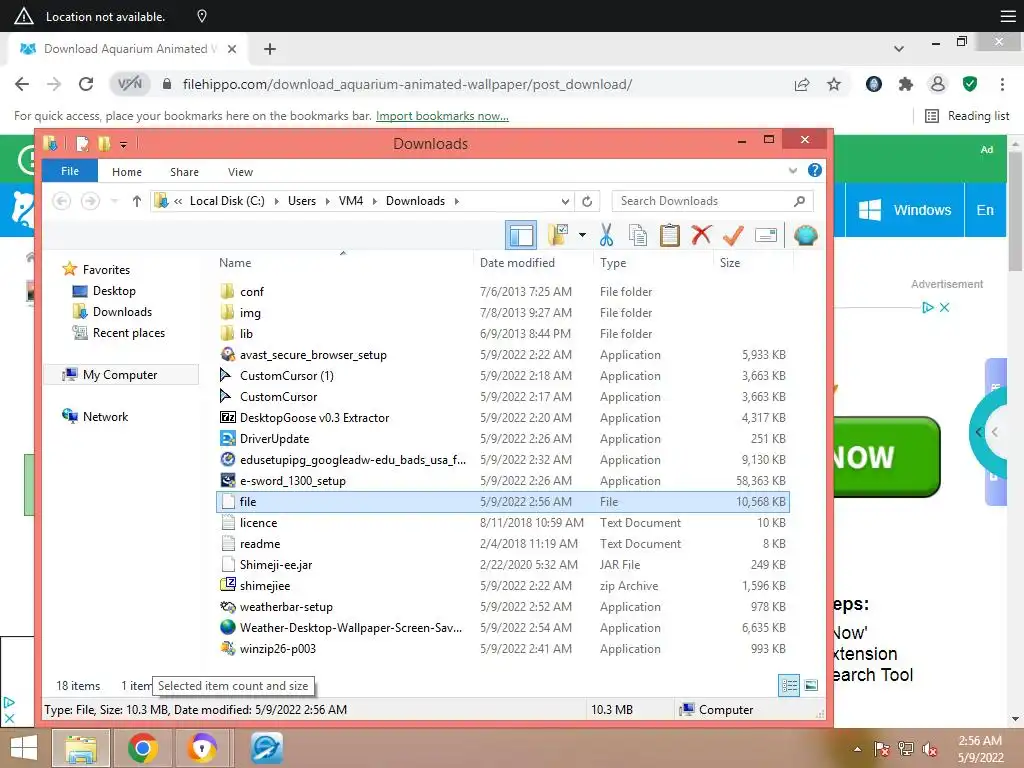Click VM4 in the address breadcrumb

[x=351, y=201]
